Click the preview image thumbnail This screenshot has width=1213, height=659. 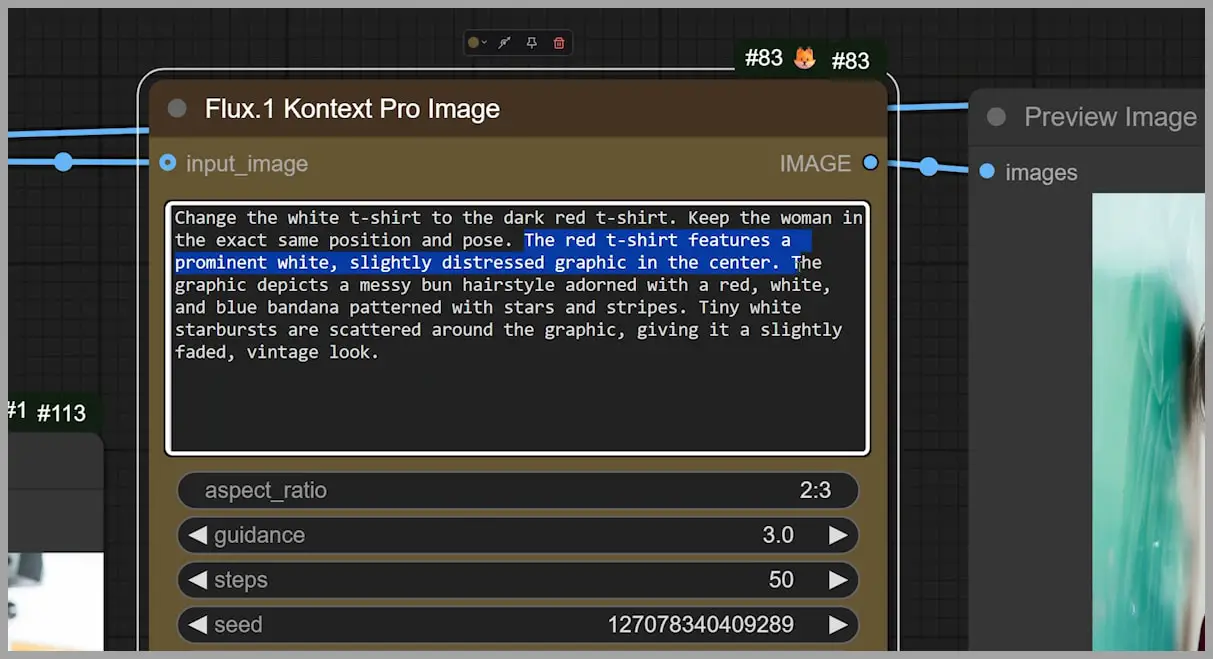1148,421
